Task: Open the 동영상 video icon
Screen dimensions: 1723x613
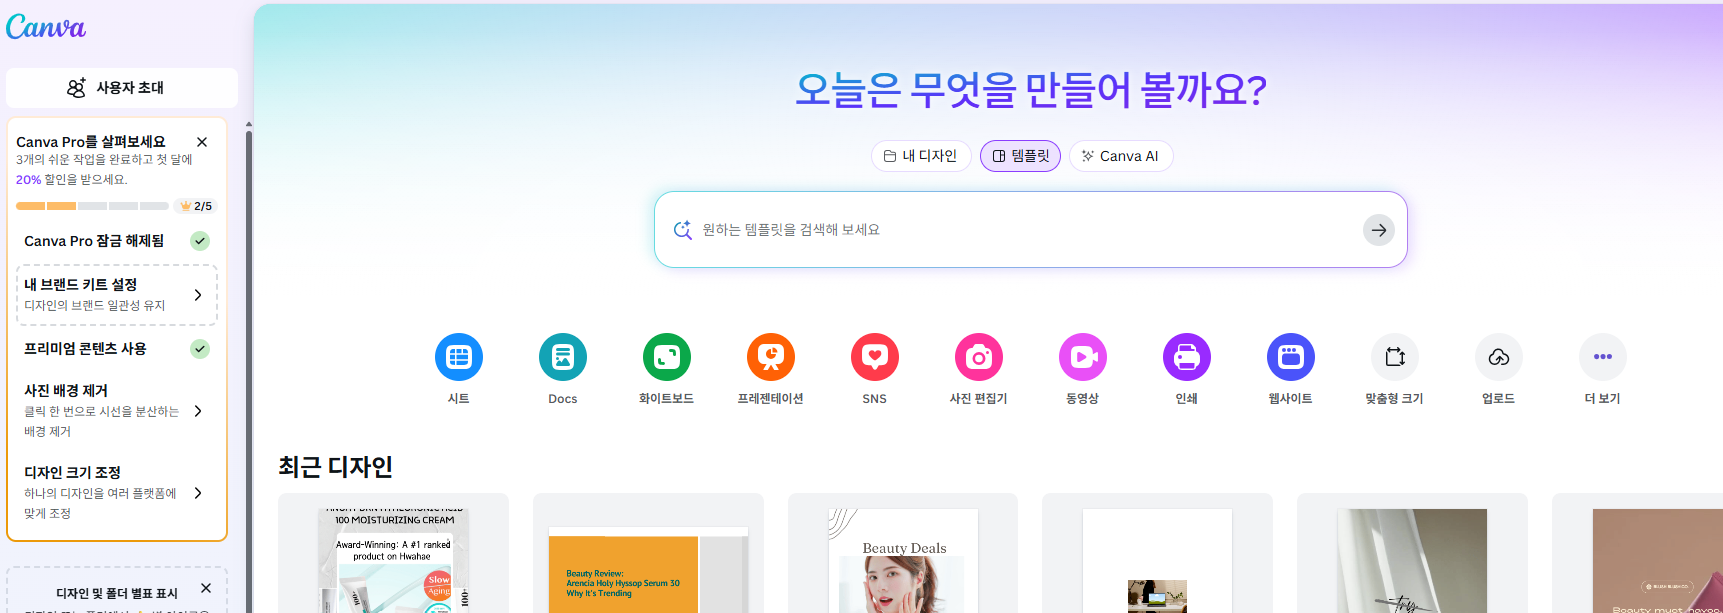Action: point(1083,357)
